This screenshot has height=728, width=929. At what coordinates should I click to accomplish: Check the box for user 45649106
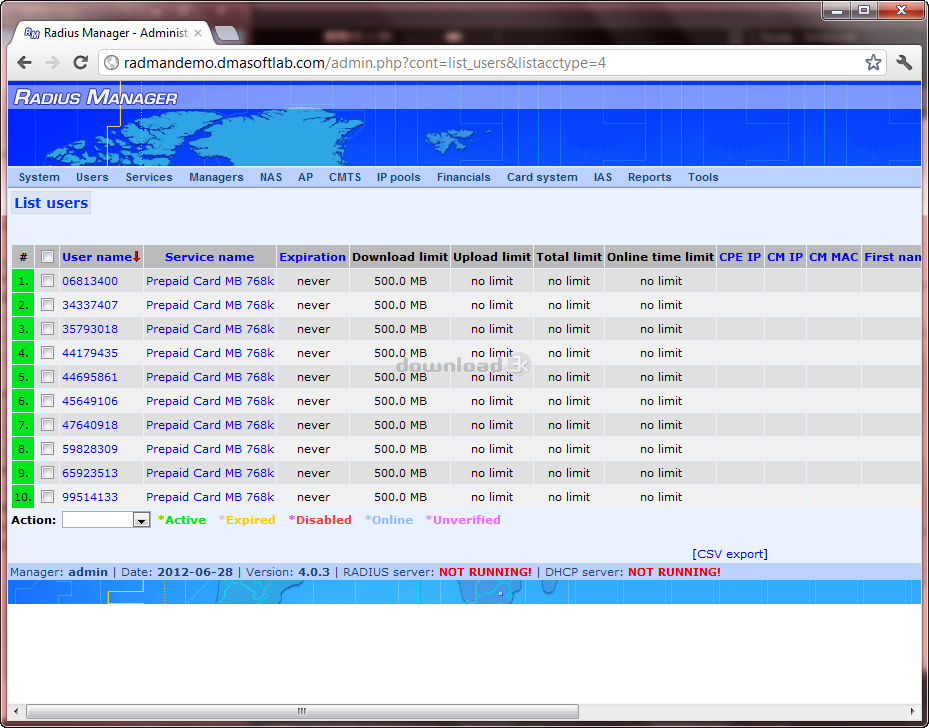(x=47, y=401)
